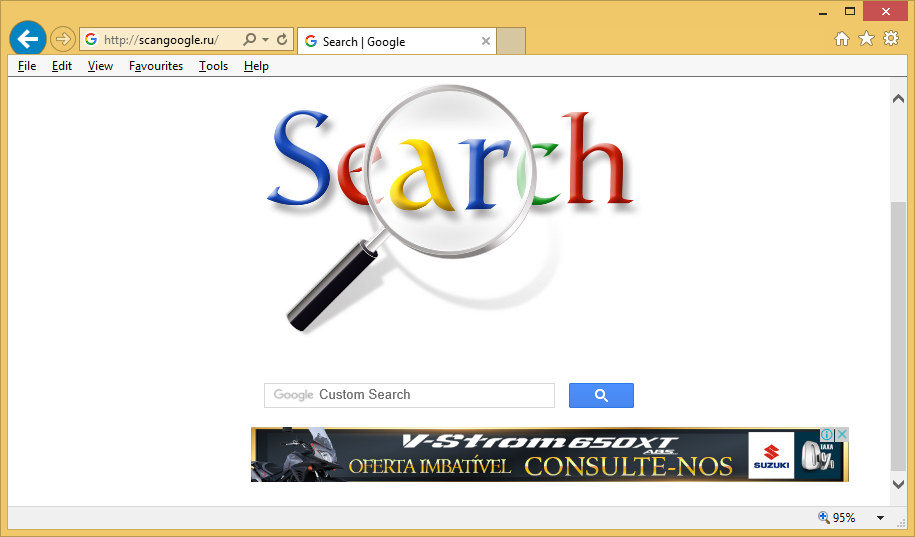
Task: Click the Forward arrow button
Action: pyautogui.click(x=62, y=40)
